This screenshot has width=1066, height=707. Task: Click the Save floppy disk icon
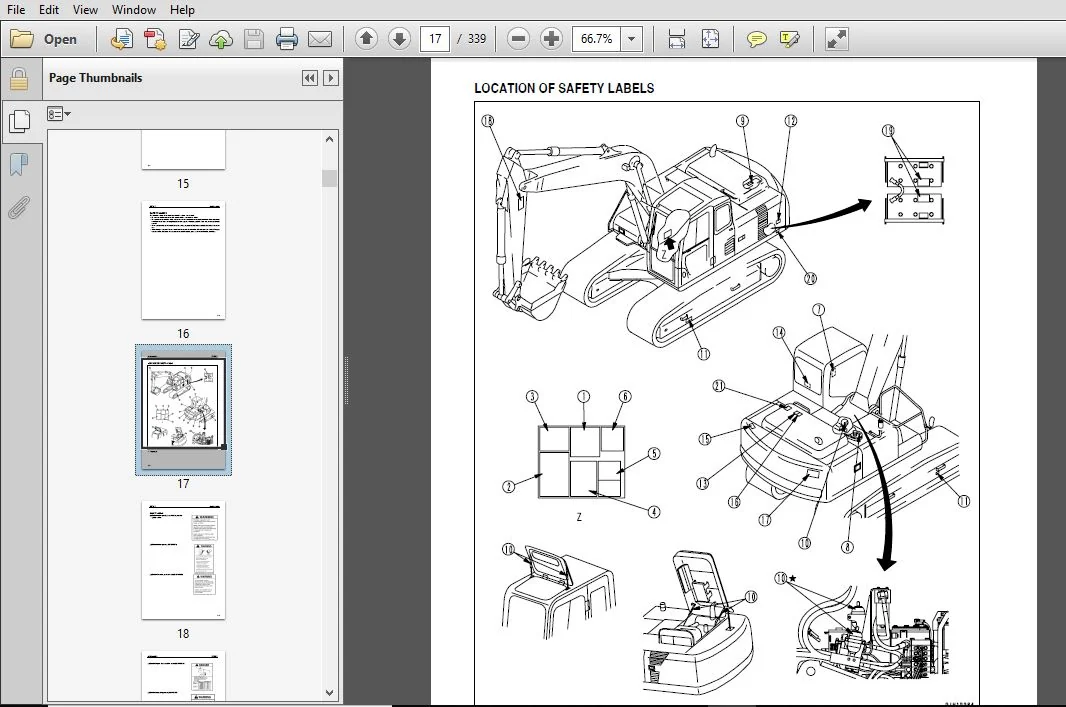254,39
